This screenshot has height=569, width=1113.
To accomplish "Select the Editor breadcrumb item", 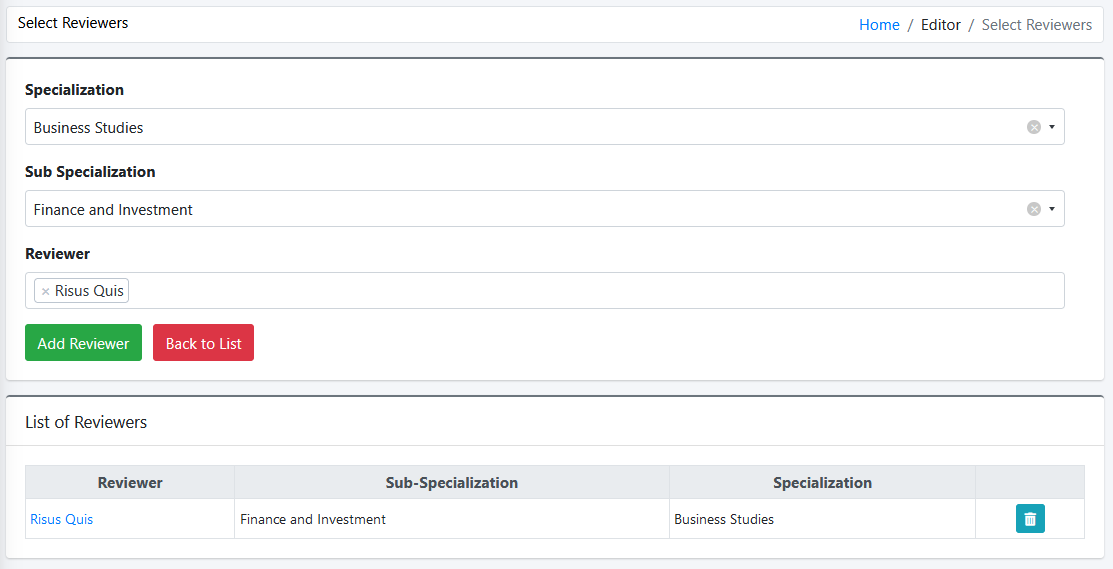I will tap(941, 25).
